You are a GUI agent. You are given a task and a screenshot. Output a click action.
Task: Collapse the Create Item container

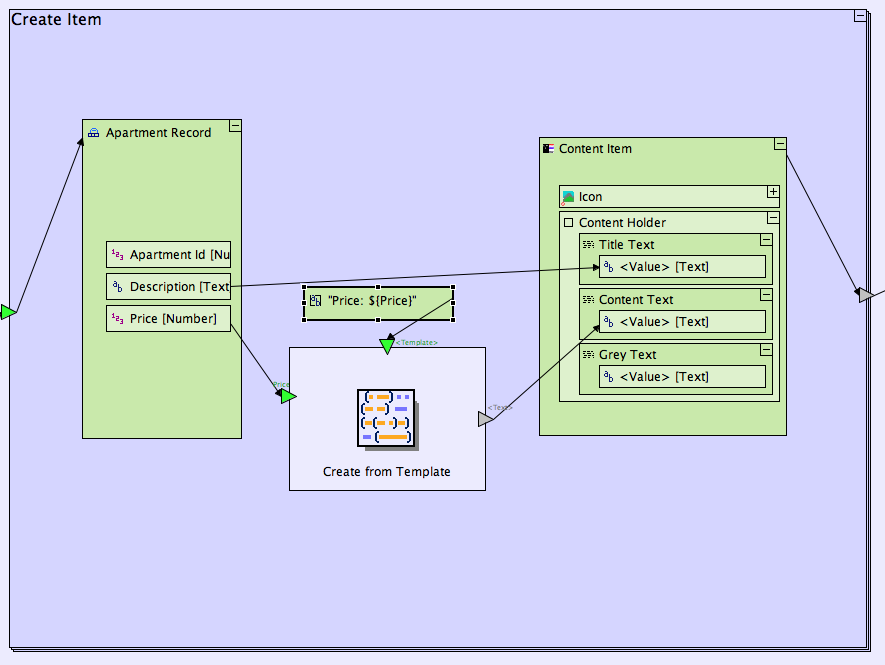pyautogui.click(x=859, y=16)
